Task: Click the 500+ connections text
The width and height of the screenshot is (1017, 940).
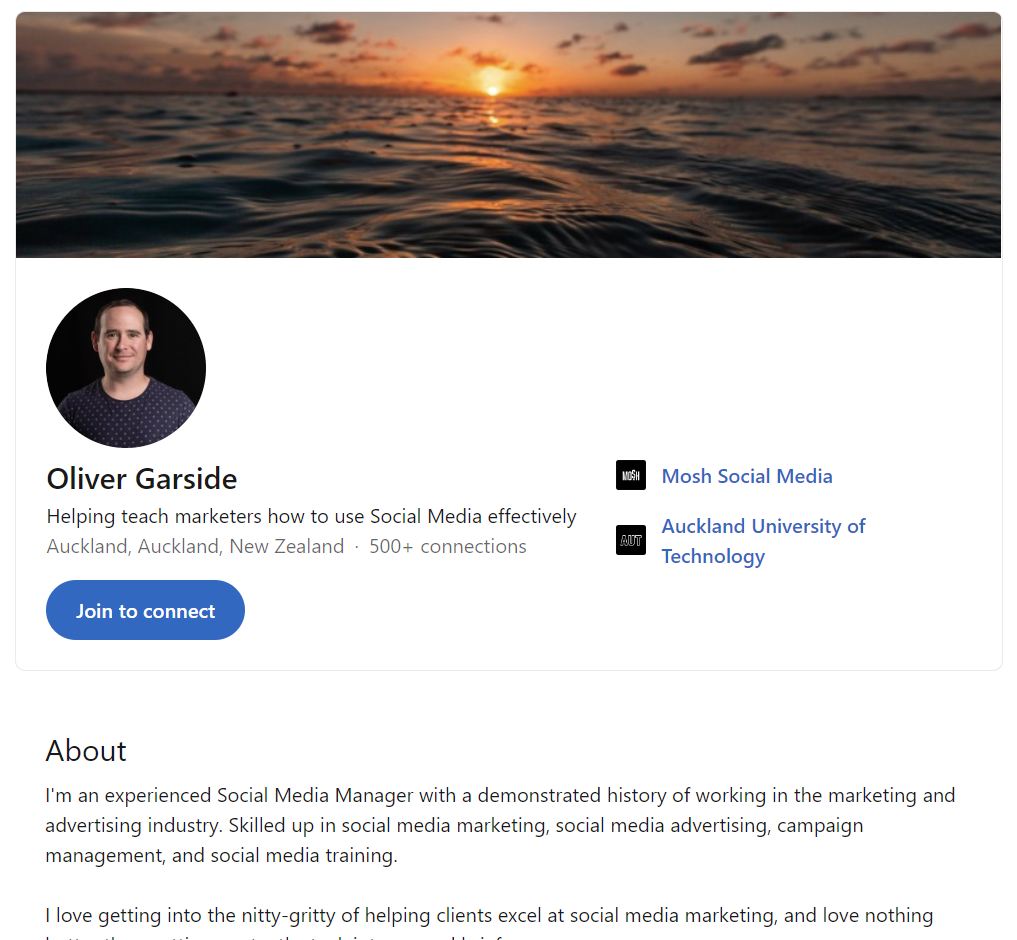Action: tap(448, 546)
